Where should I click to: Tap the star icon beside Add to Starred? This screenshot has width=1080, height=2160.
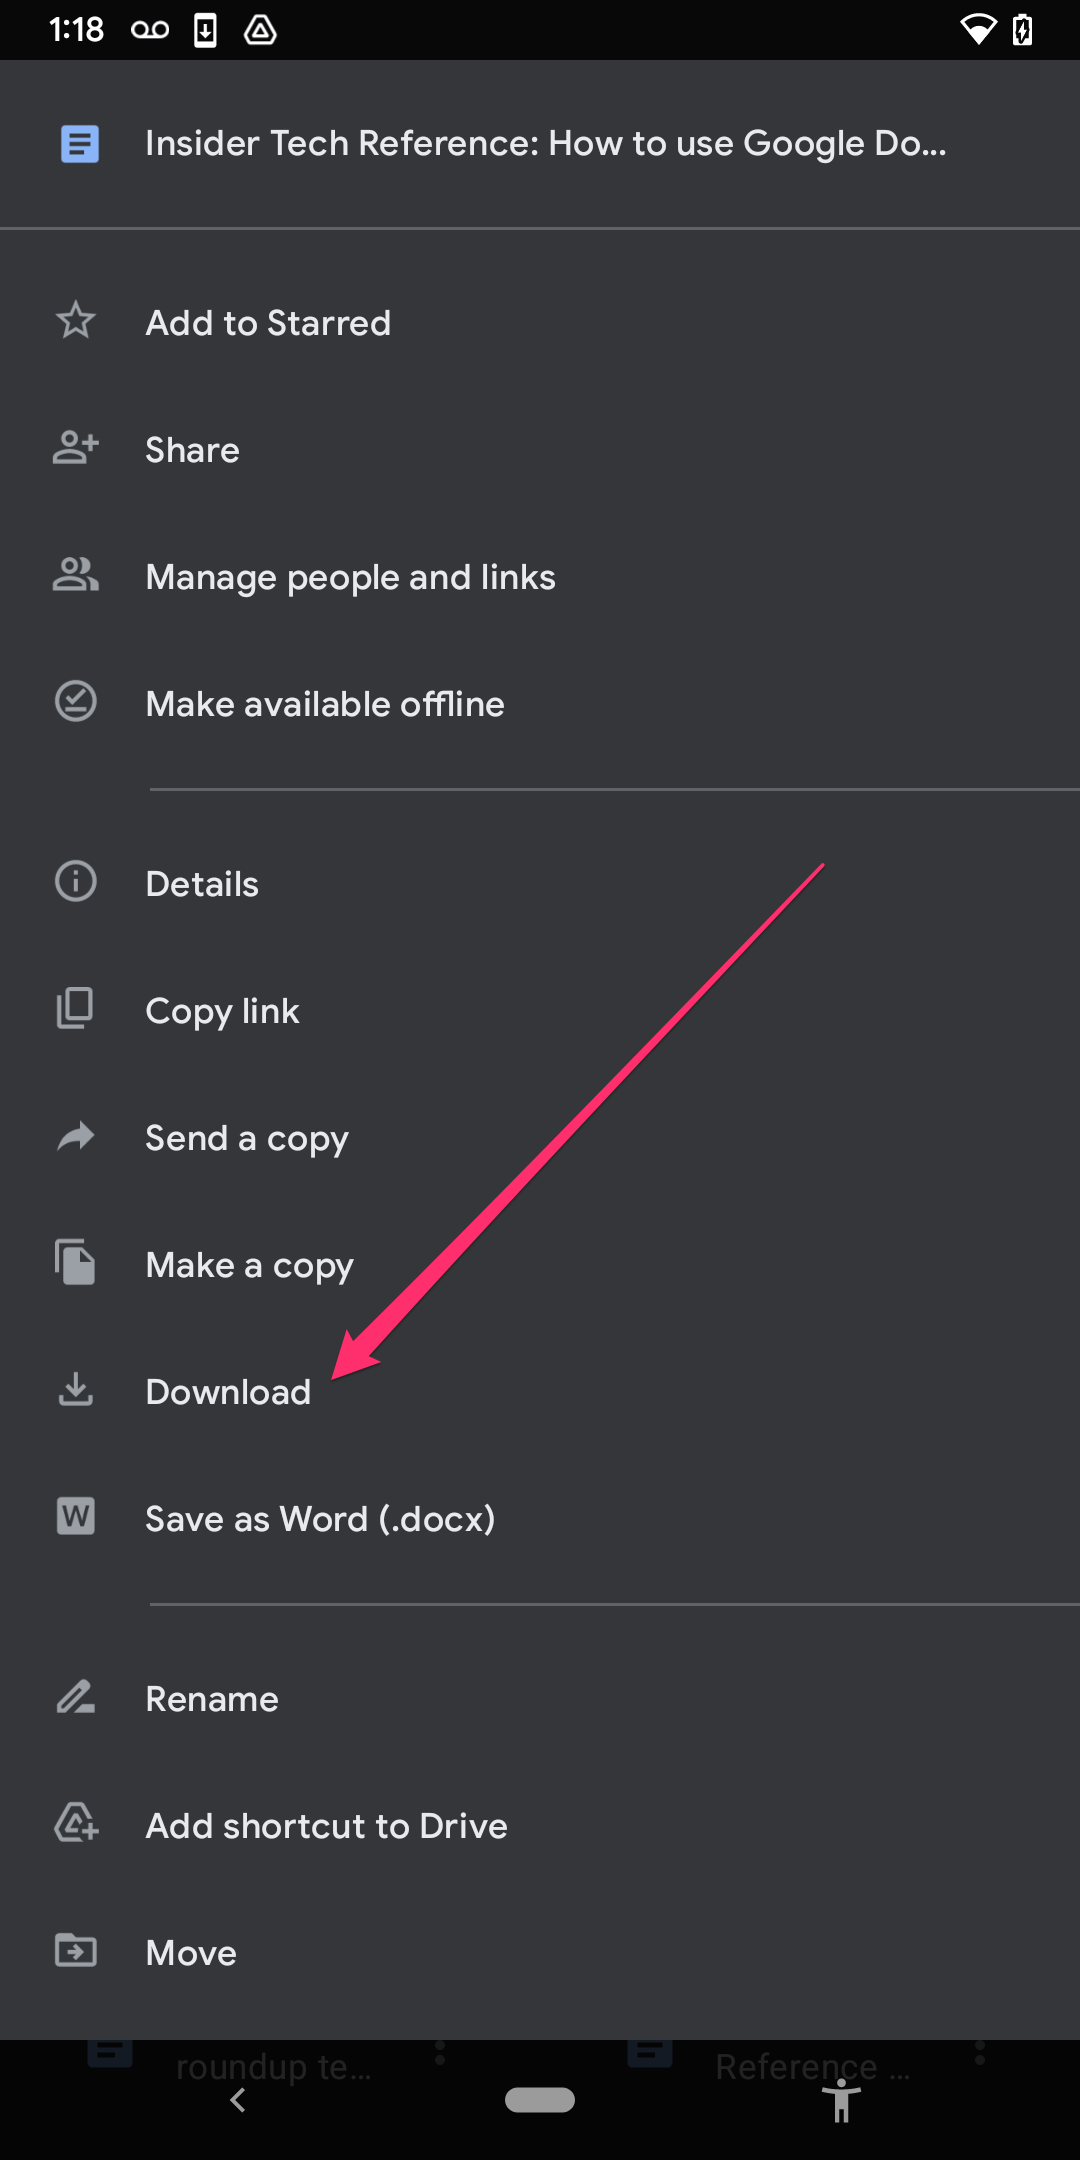point(76,321)
